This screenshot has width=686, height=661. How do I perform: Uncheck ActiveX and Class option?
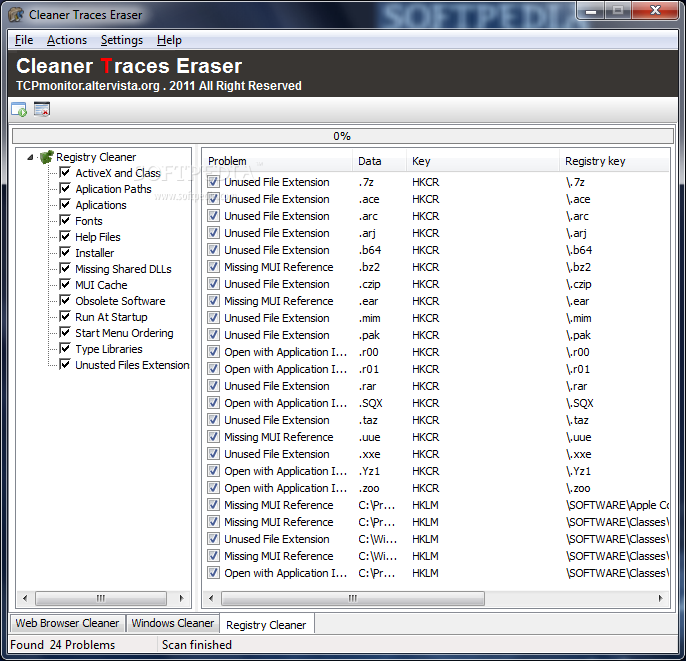point(65,172)
